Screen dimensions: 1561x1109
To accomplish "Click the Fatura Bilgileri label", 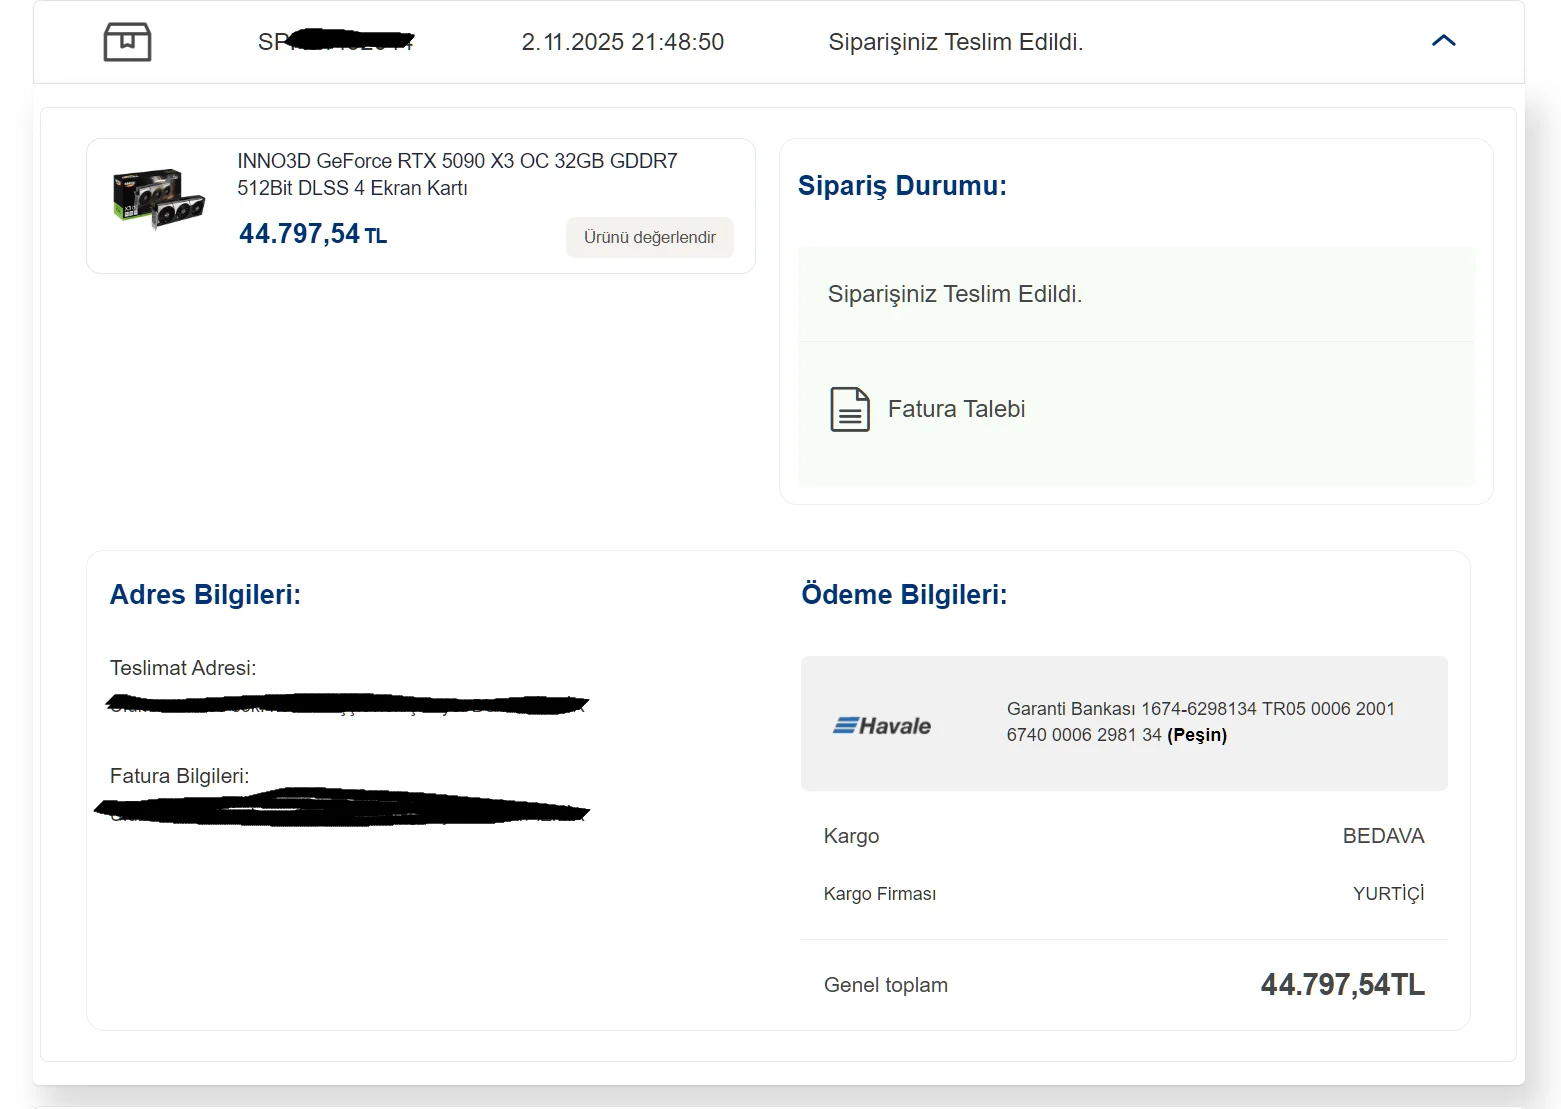I will pos(180,776).
